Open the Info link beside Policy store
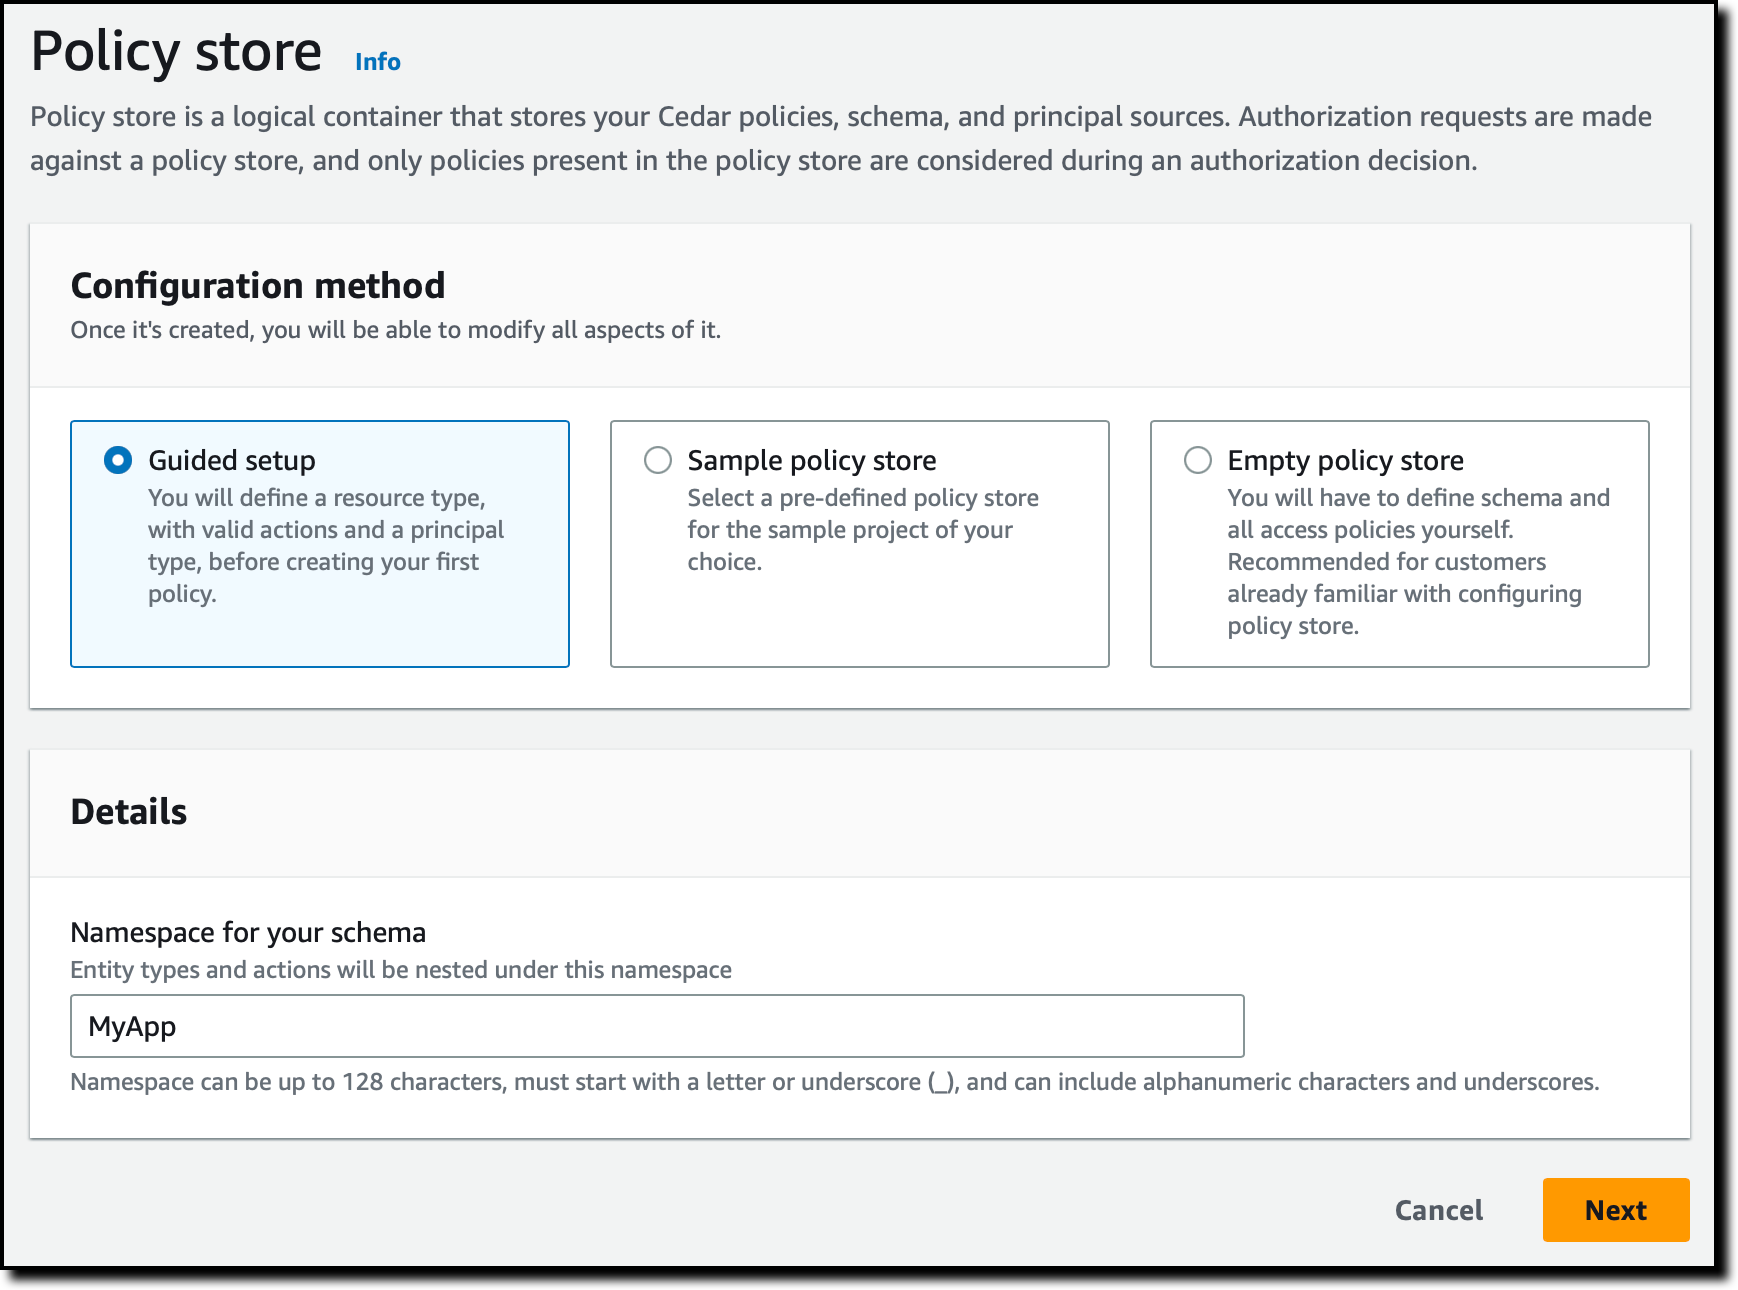 377,62
